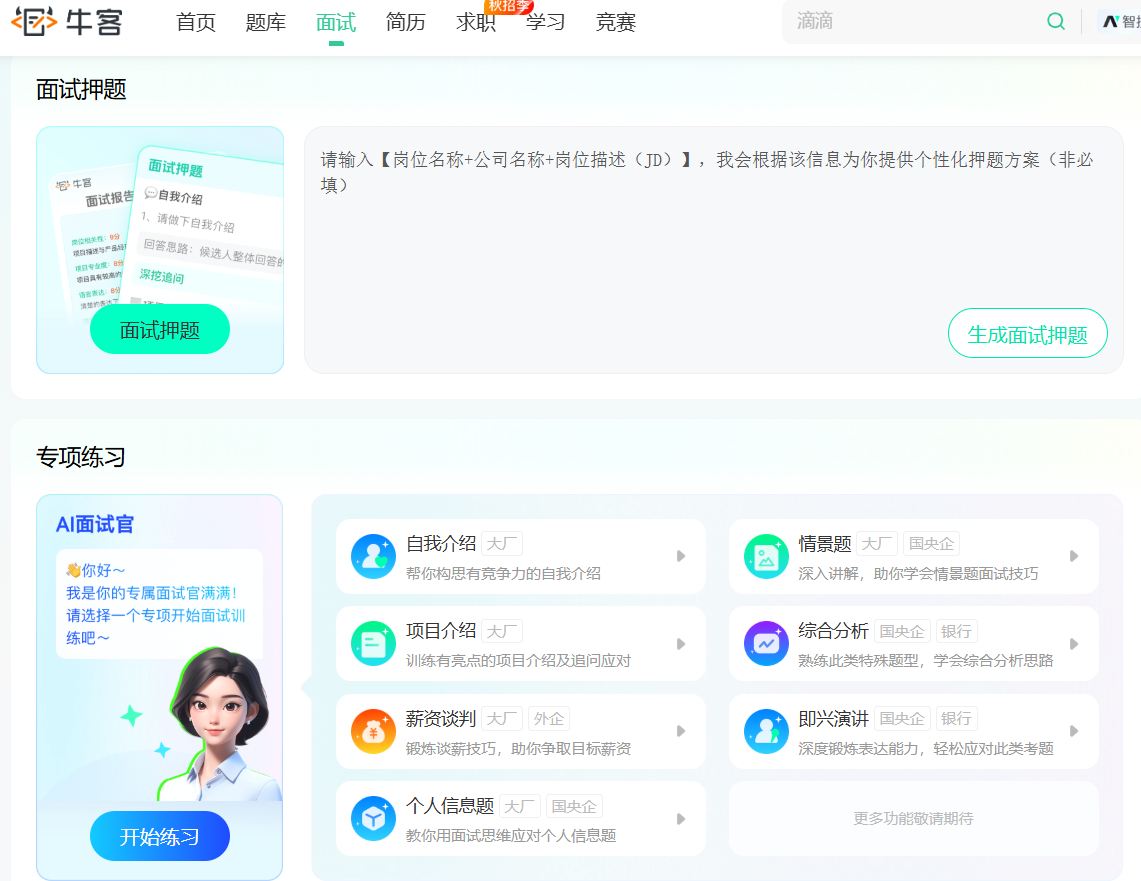This screenshot has width=1141, height=881.
Task: Click the 外企 tag beside 薪资谈判
Action: pos(549,719)
